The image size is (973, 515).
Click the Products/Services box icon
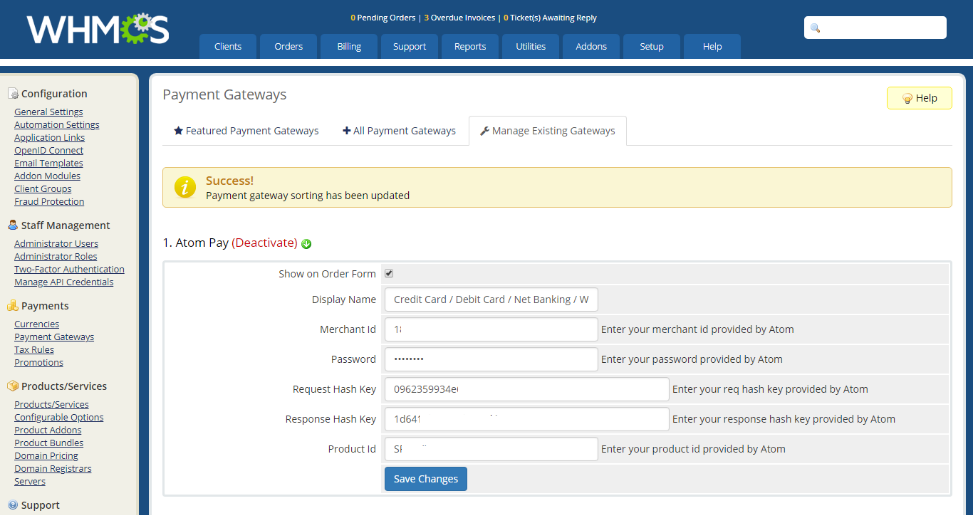pos(13,386)
